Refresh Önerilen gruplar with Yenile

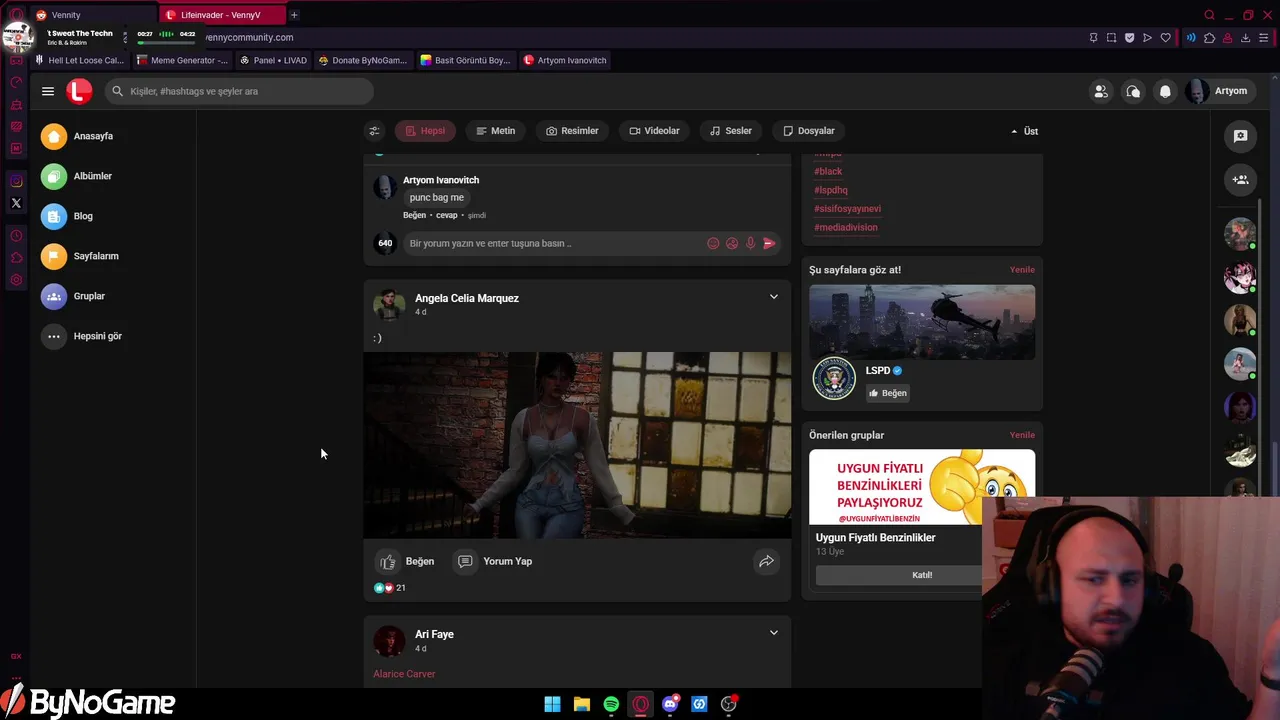(x=1022, y=435)
